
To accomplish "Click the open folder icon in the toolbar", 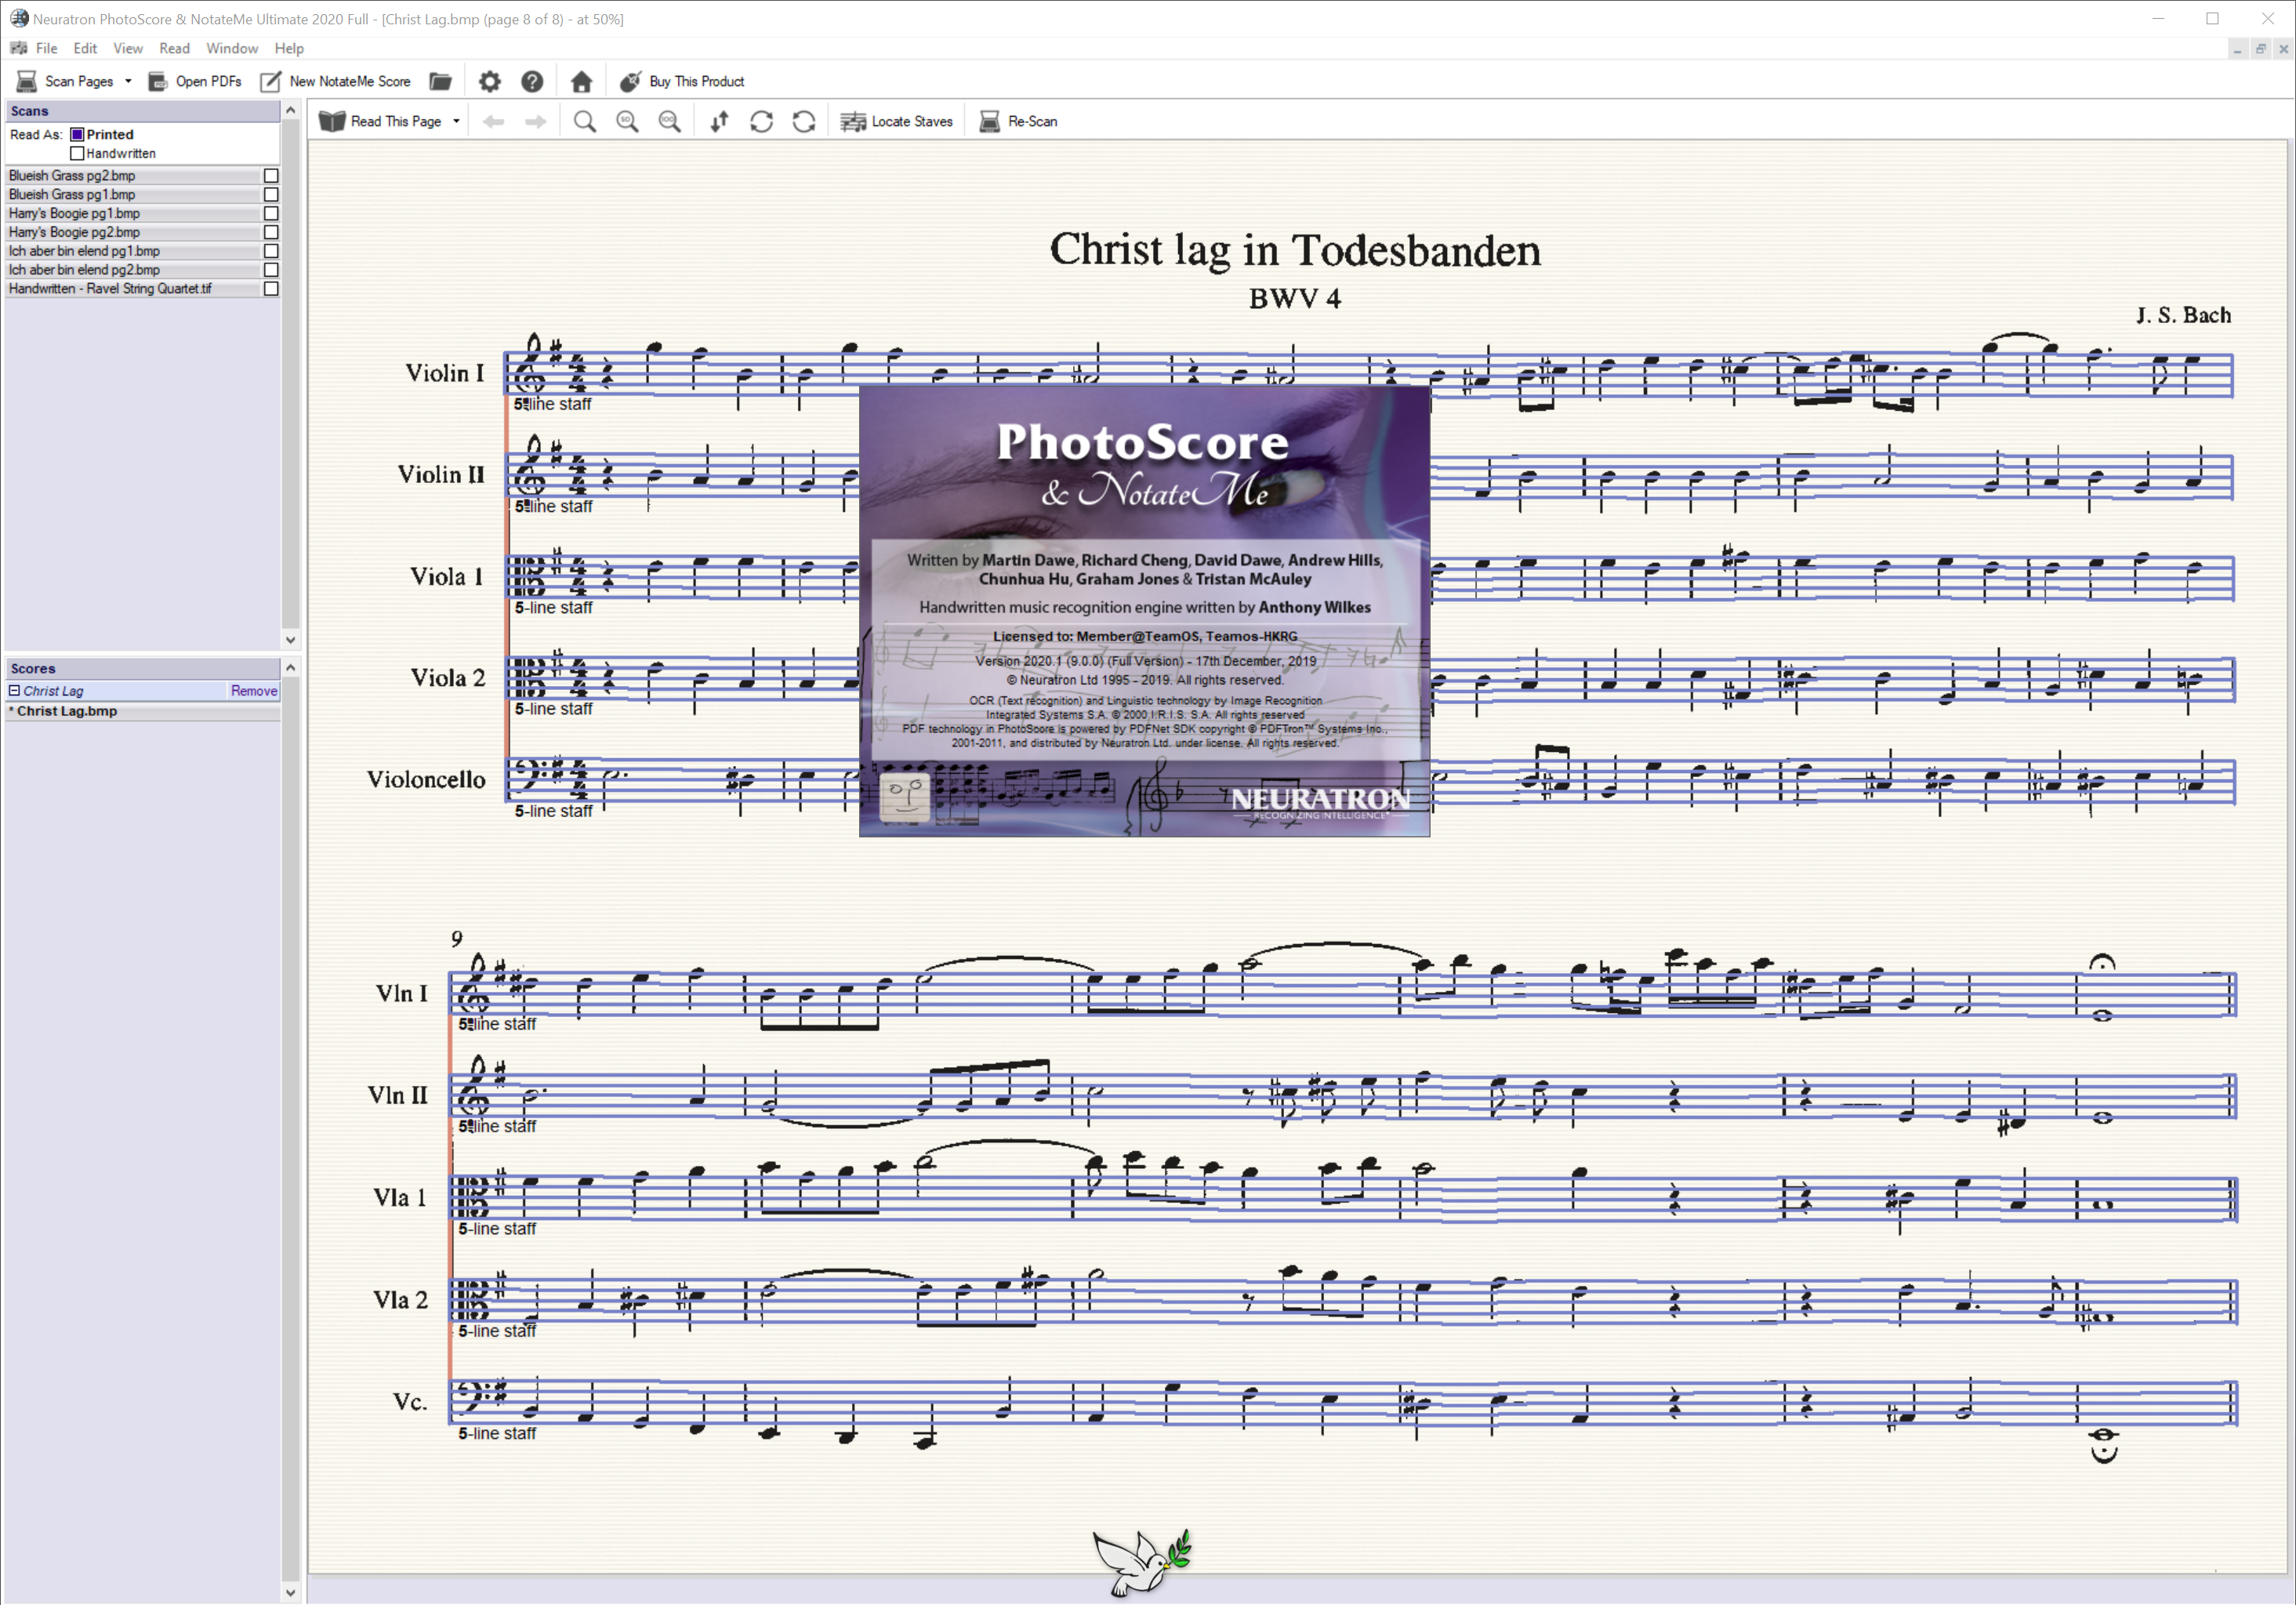I will [x=440, y=81].
